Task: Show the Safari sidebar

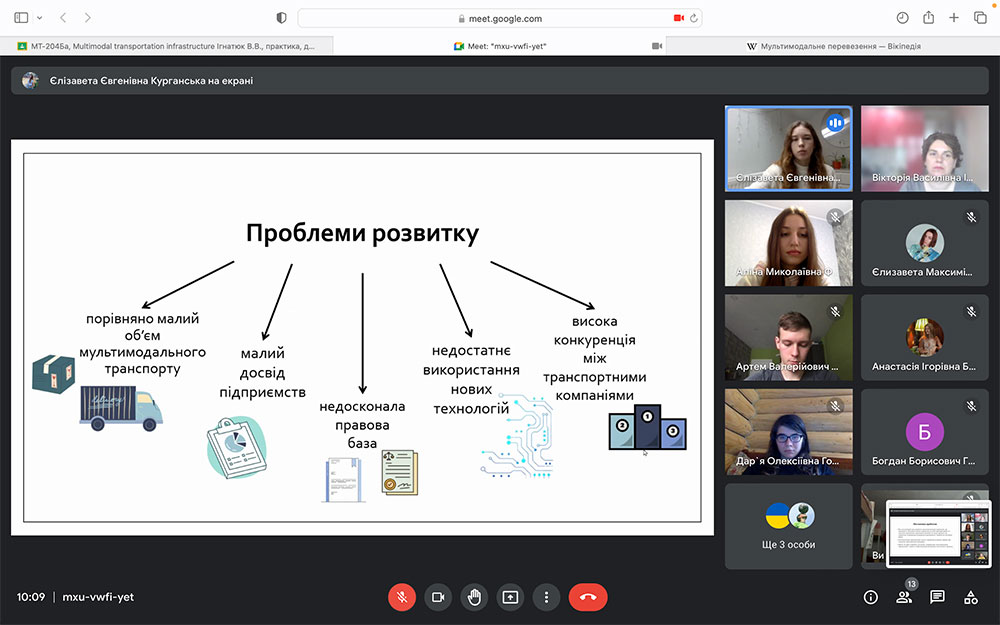Action: 22,18
